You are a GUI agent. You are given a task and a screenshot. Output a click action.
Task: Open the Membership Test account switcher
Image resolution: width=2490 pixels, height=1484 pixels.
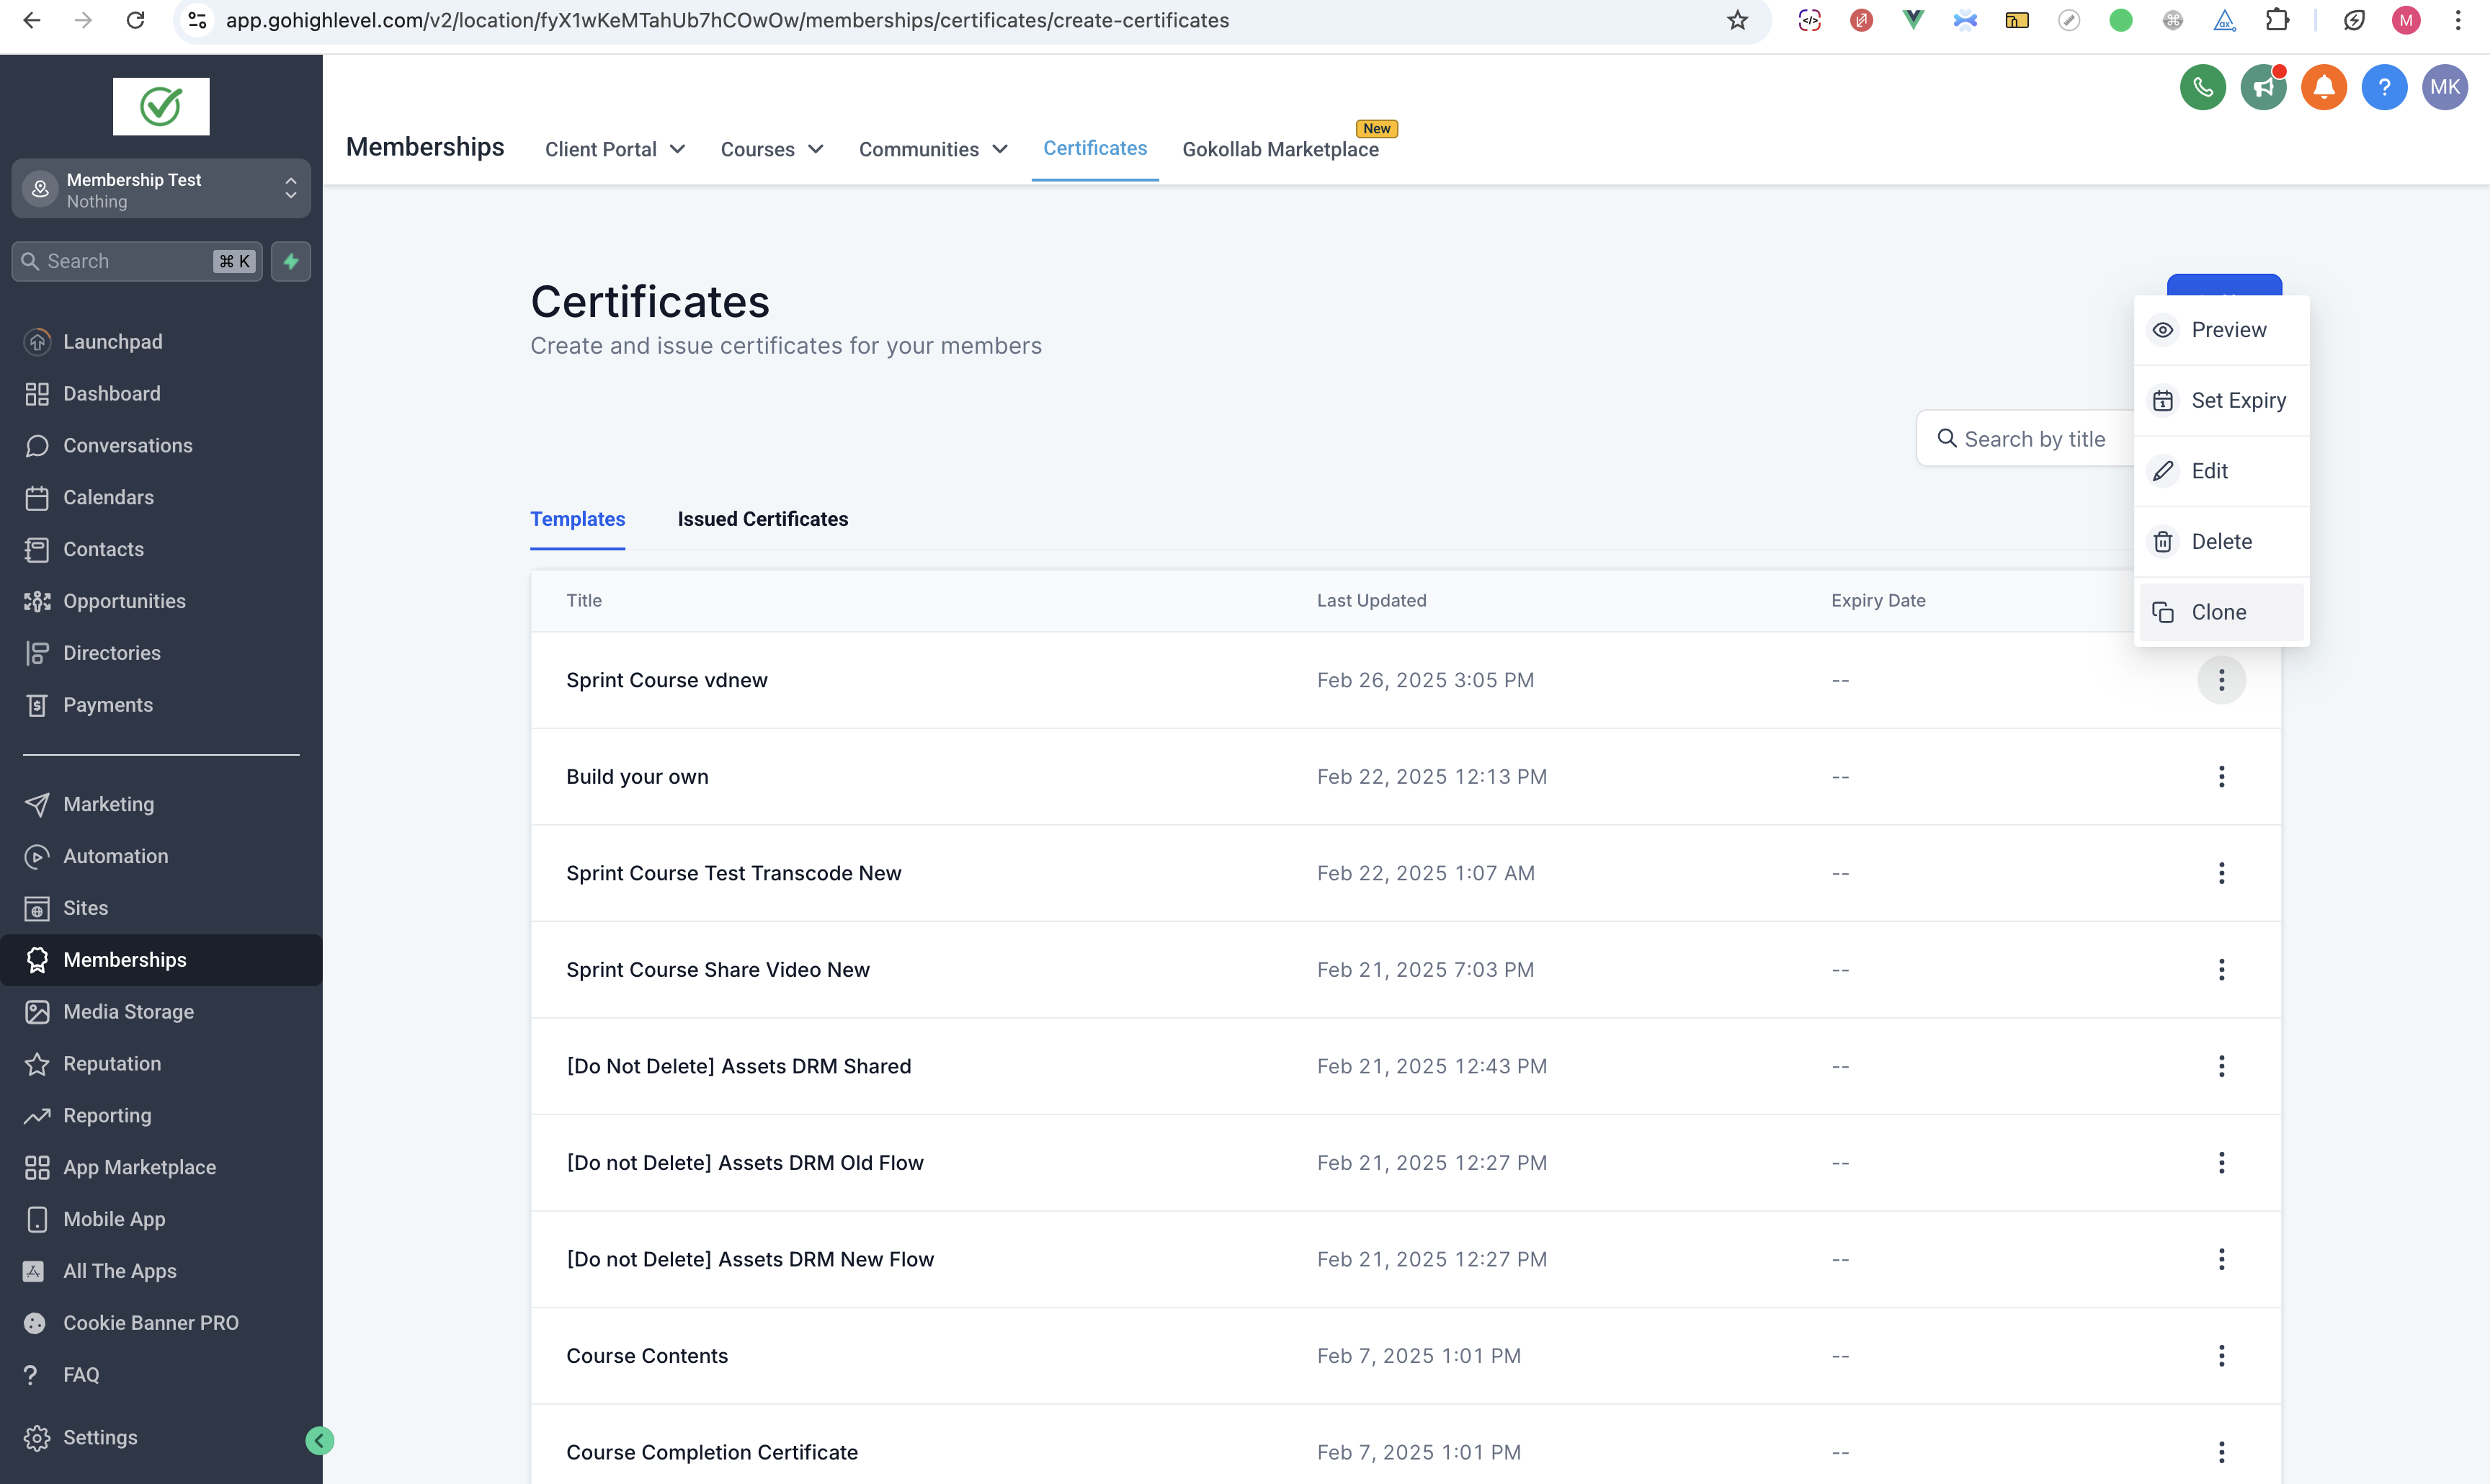[x=161, y=189]
